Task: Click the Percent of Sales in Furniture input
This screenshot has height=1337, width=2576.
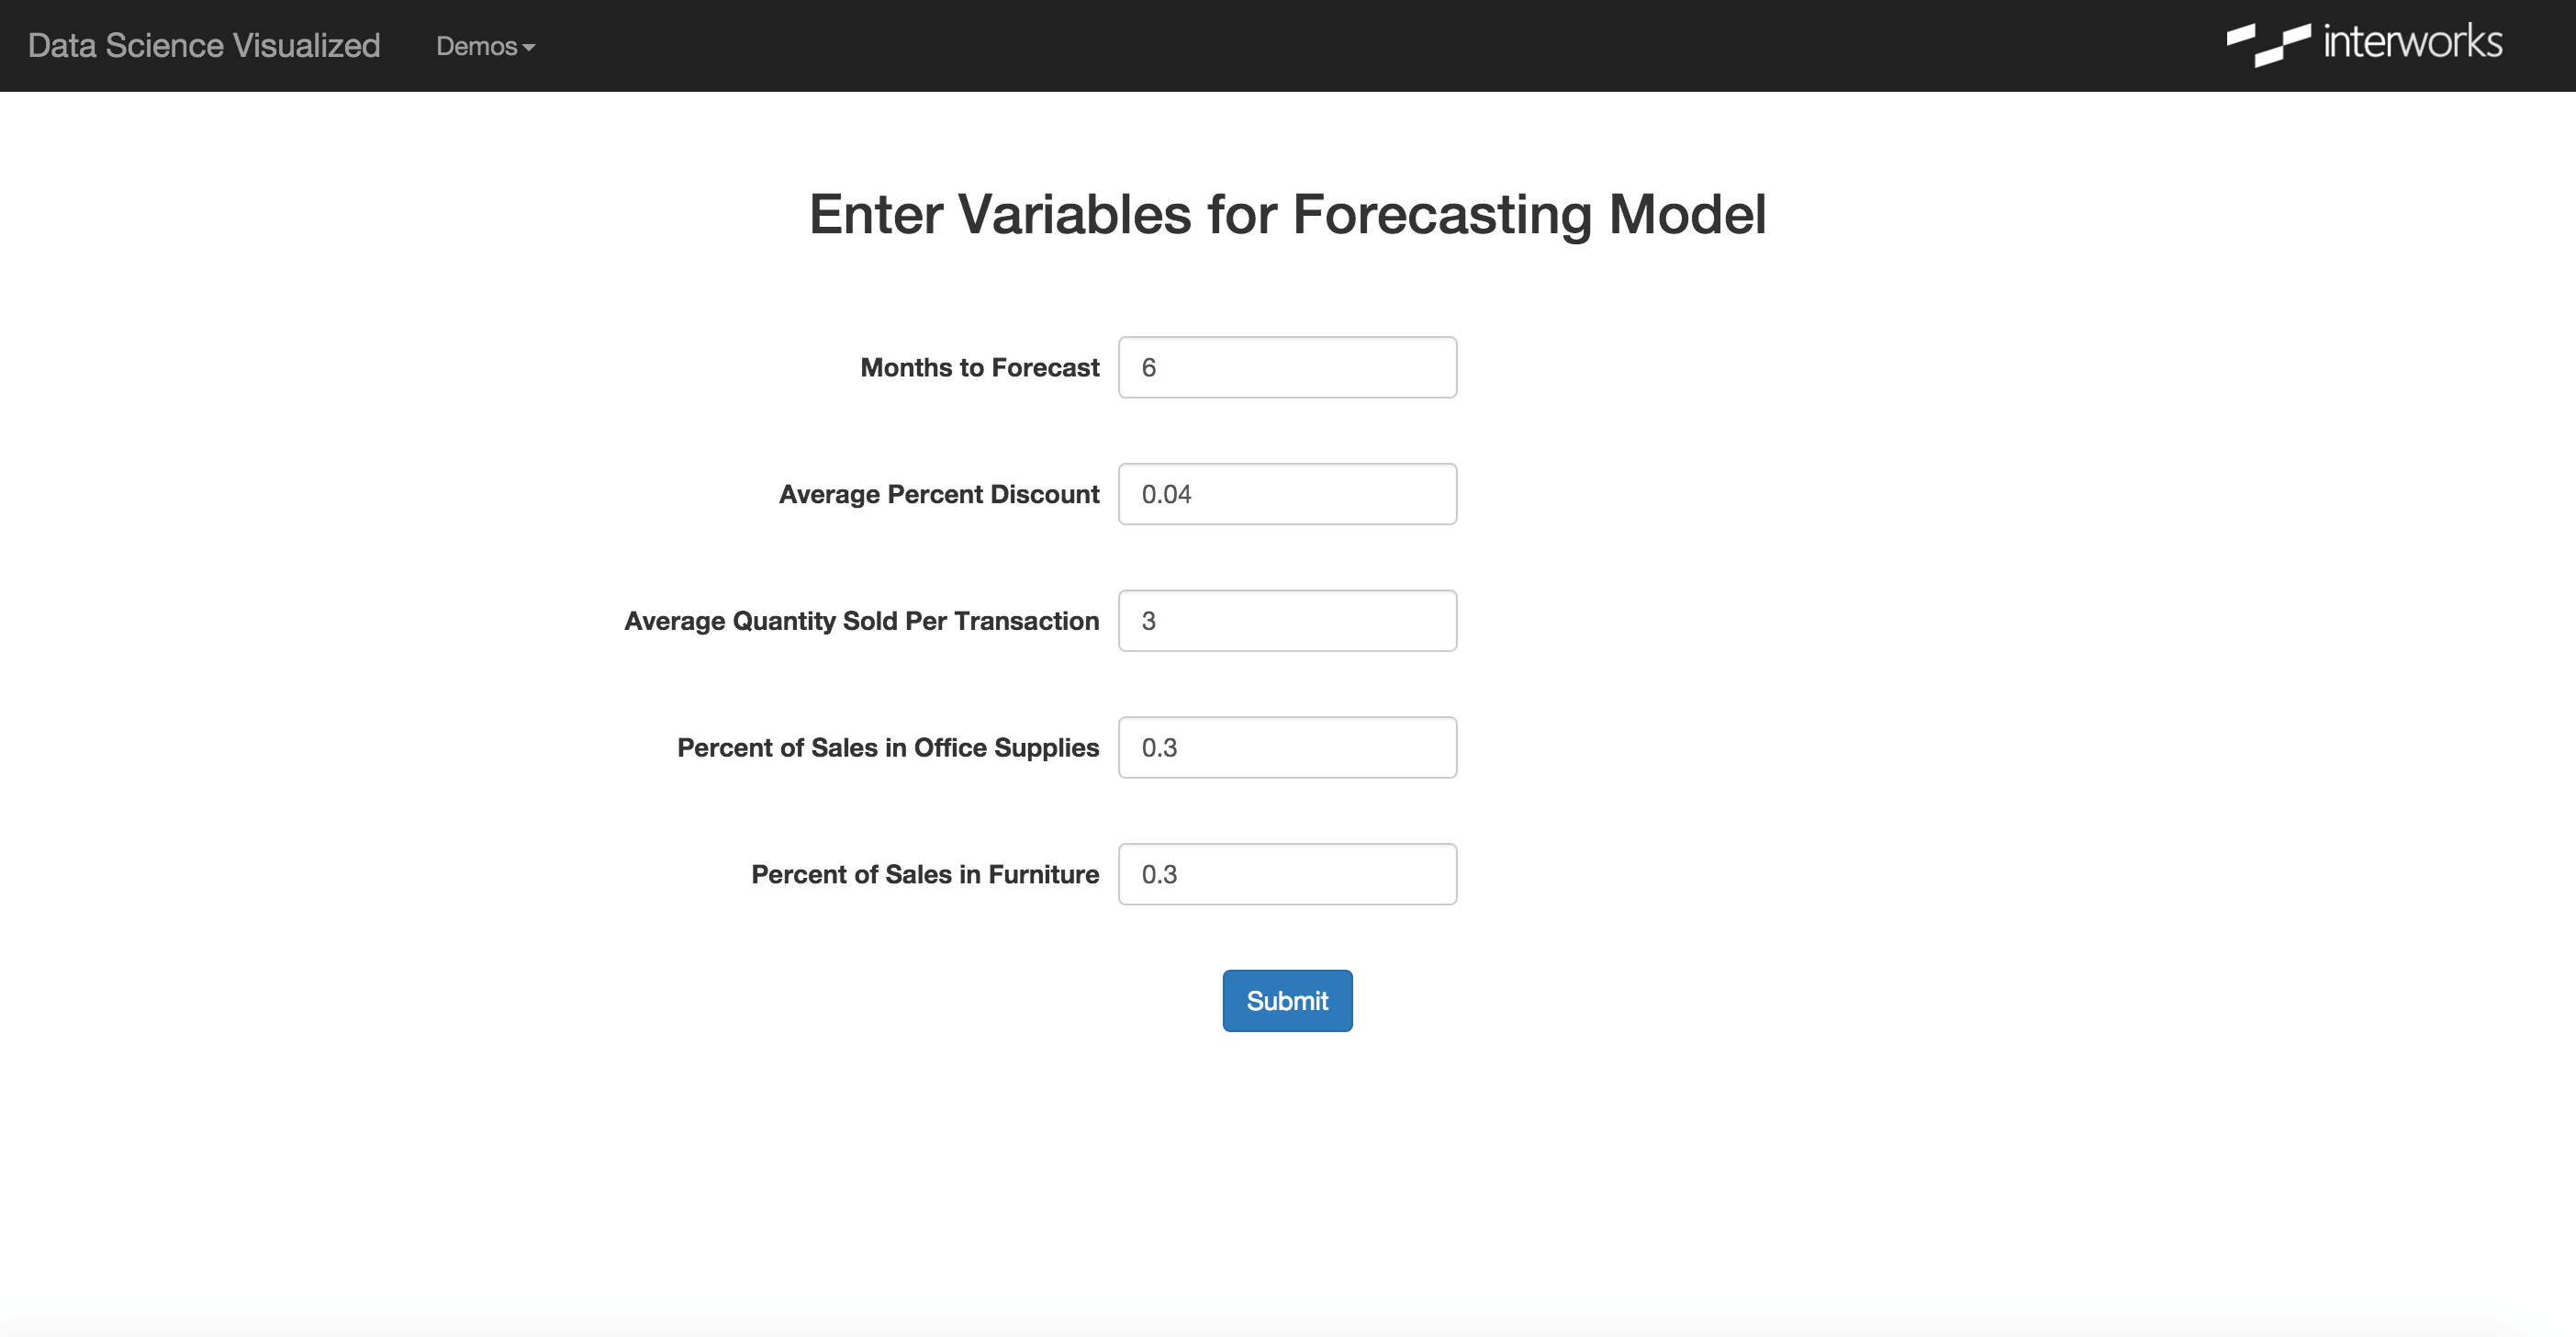Action: pos(1287,875)
